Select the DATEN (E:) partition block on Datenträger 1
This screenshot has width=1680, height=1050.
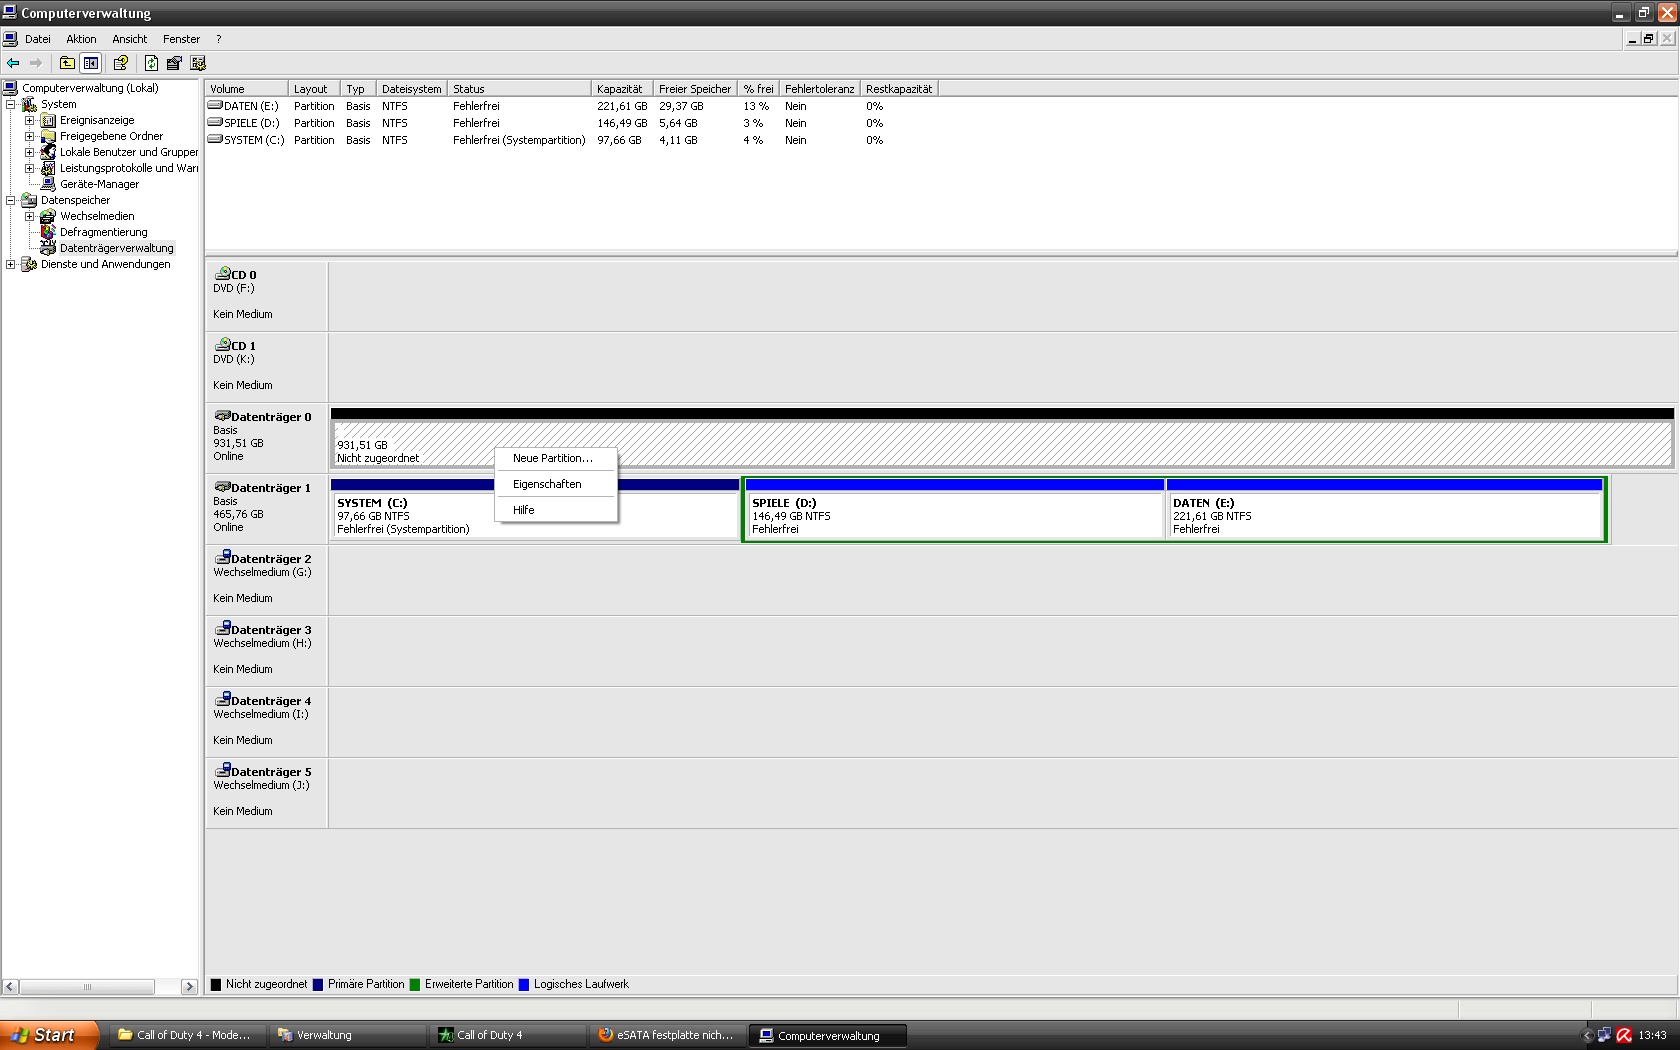[1384, 510]
